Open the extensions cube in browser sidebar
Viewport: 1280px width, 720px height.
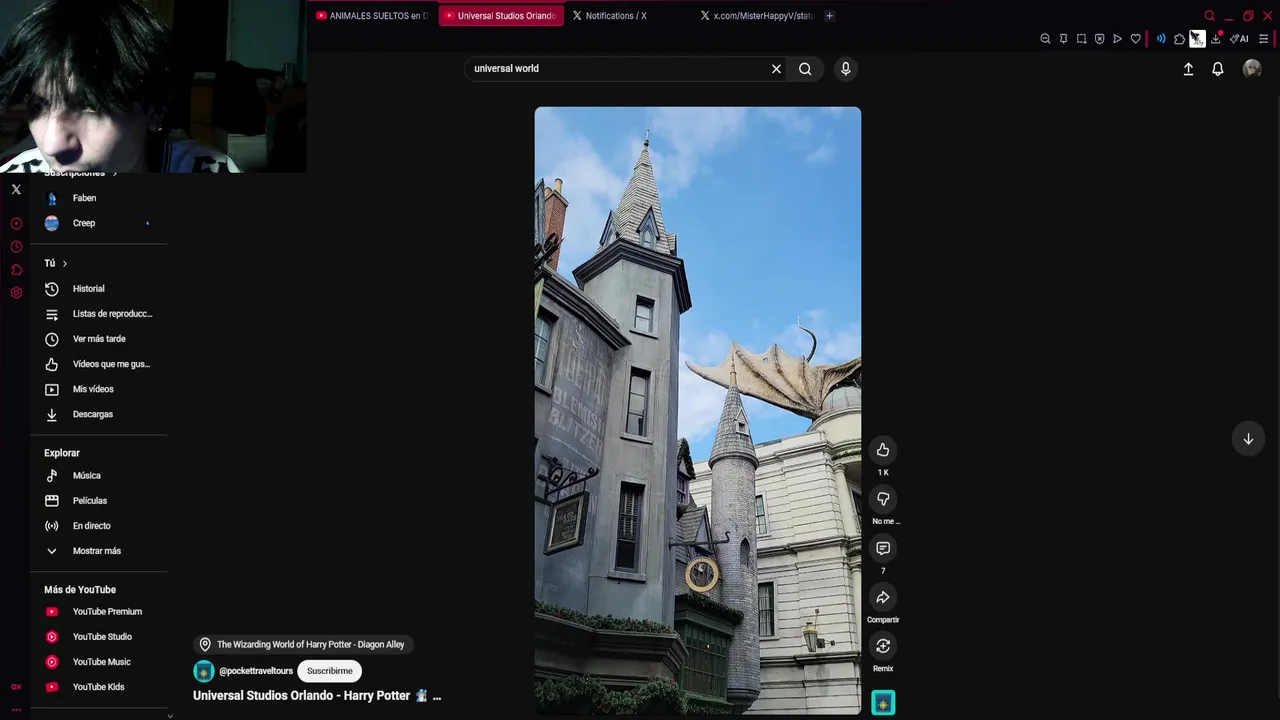pos(16,270)
